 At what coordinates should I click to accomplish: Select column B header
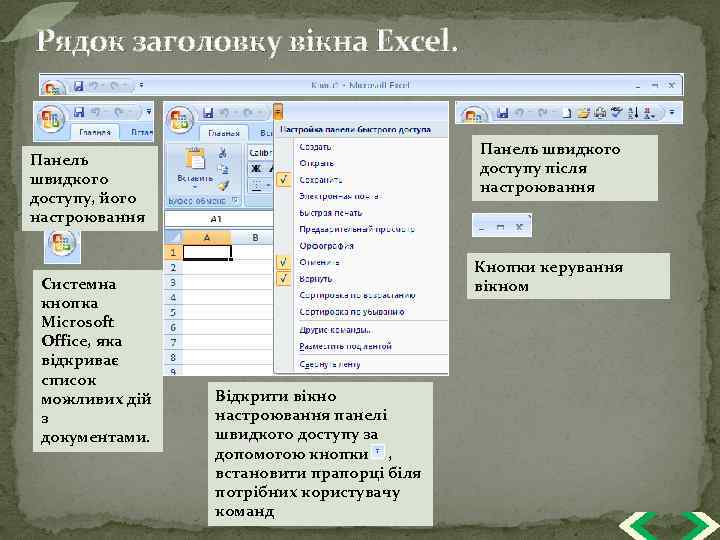tap(255, 237)
